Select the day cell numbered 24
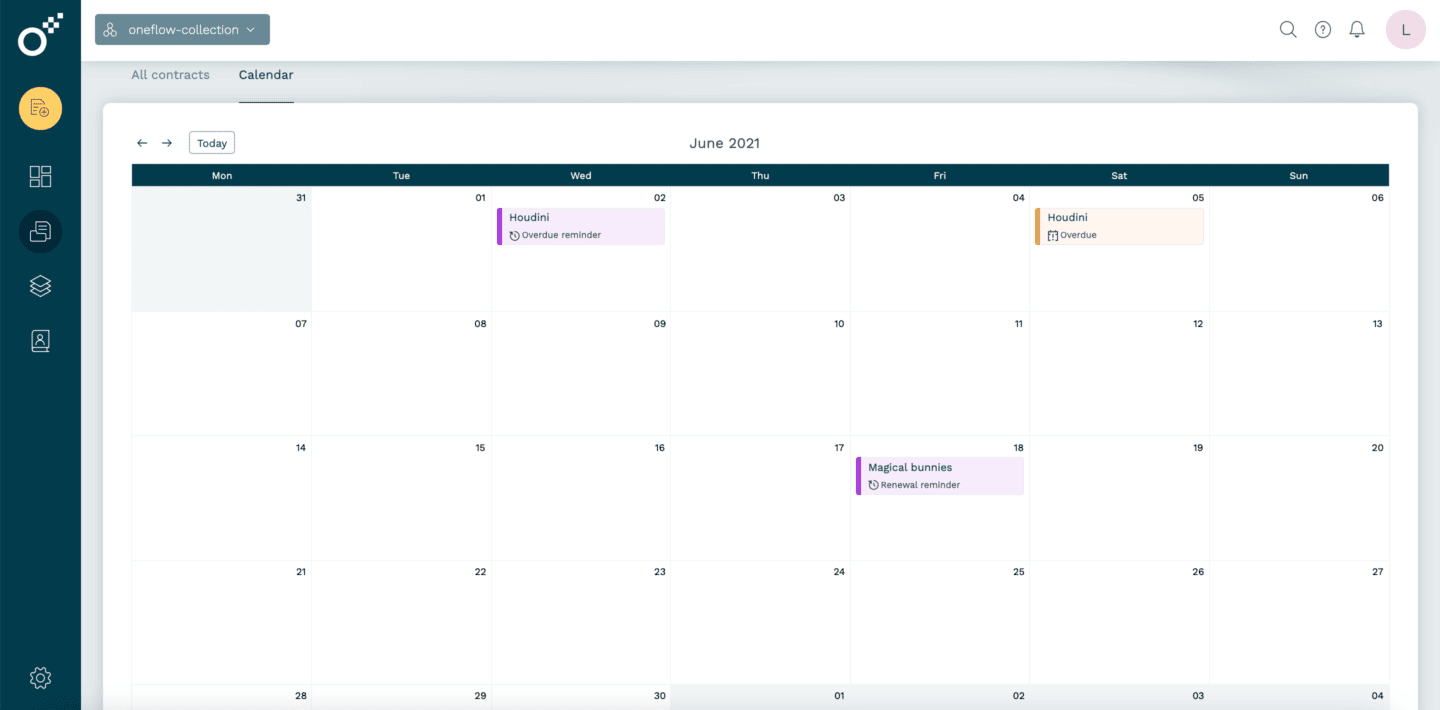1440x710 pixels. pos(760,622)
